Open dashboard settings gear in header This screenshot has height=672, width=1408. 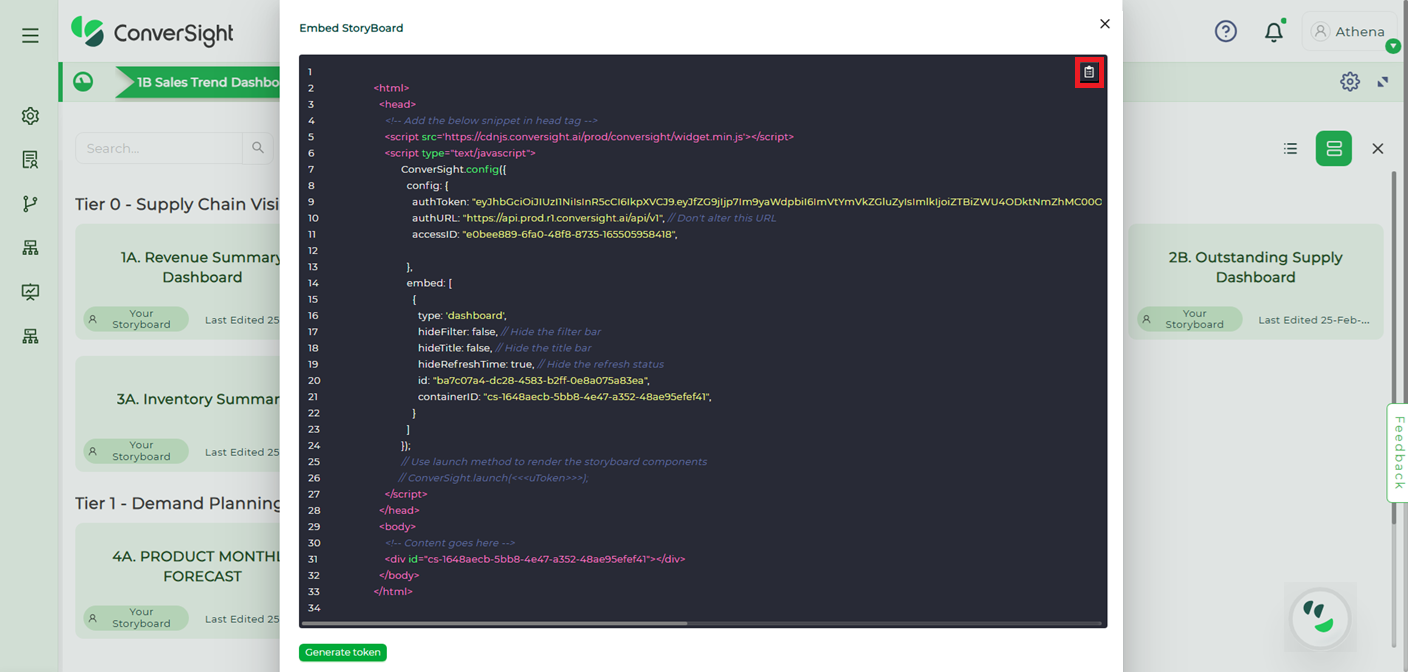coord(1350,81)
